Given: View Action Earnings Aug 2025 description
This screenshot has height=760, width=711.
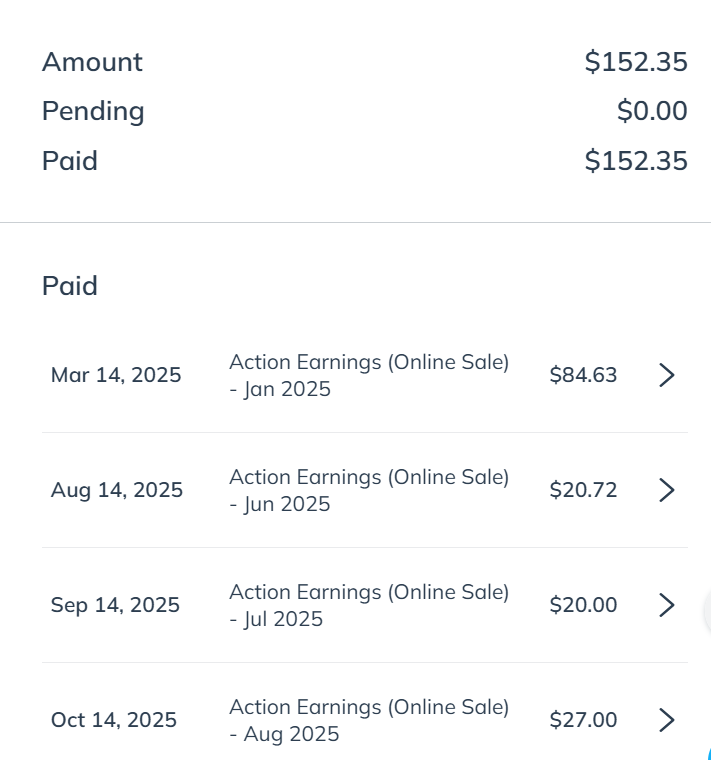Looking at the screenshot, I should tap(369, 720).
